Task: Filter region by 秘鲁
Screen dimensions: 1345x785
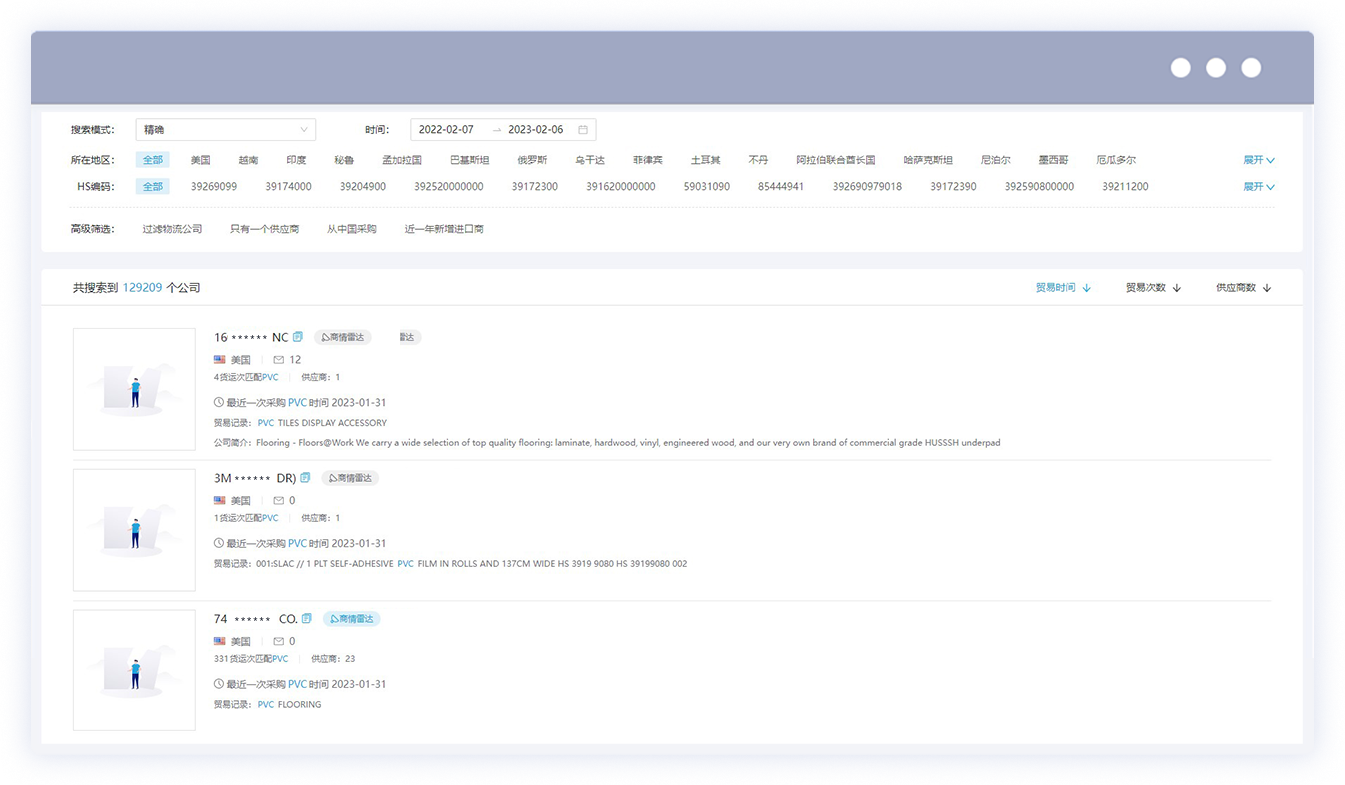Action: [344, 159]
